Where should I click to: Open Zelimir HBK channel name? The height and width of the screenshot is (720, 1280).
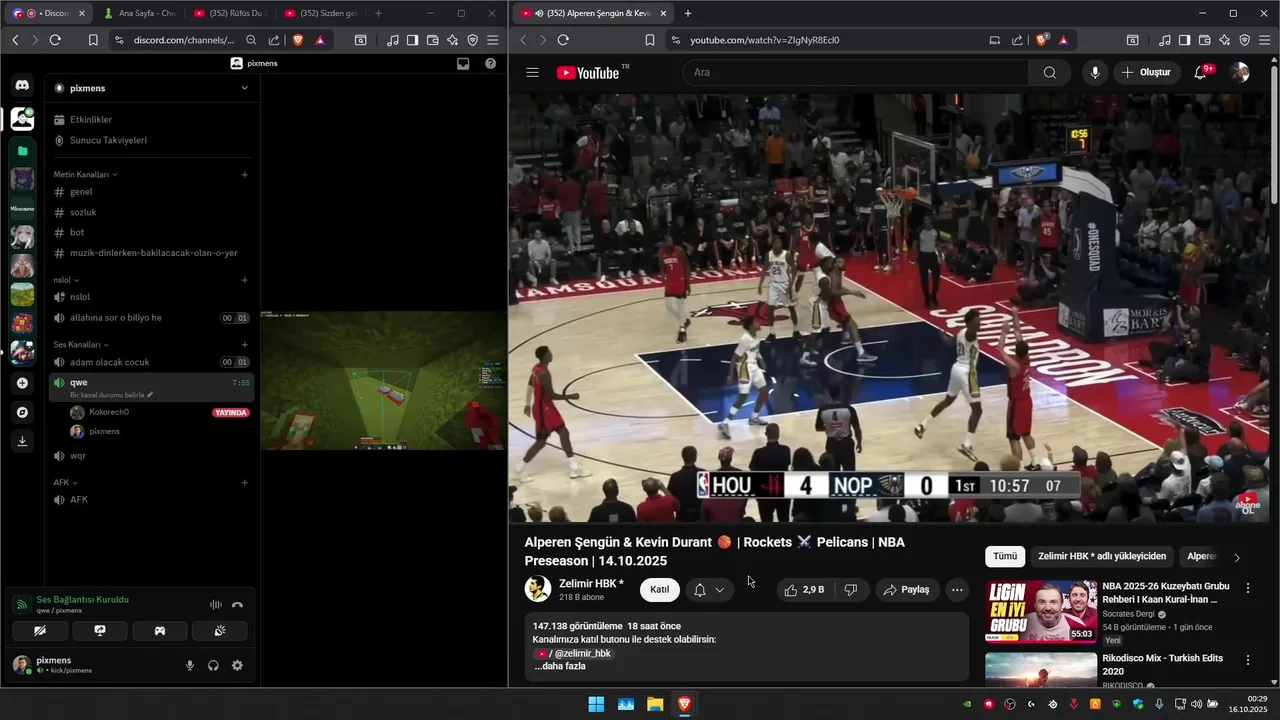click(x=591, y=583)
